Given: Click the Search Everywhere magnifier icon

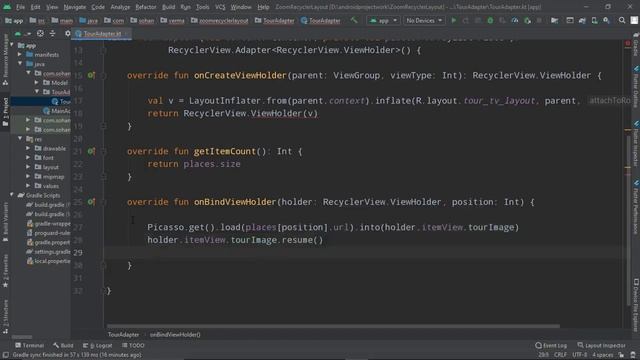Looking at the screenshot, I should pos(622,20).
